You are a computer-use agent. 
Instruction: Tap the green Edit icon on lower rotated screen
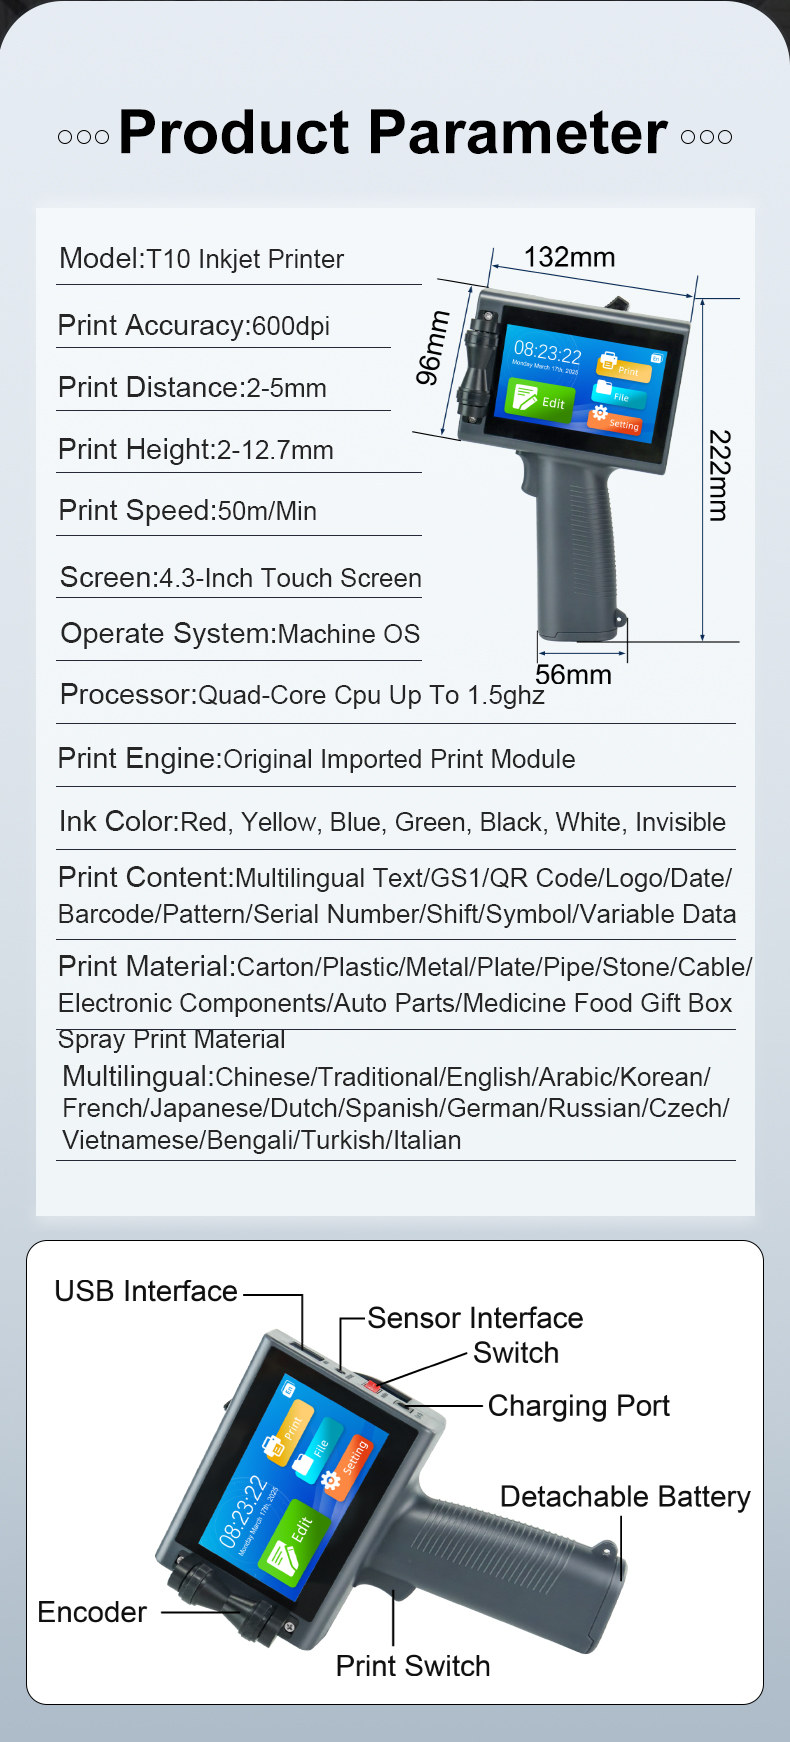point(292,1540)
